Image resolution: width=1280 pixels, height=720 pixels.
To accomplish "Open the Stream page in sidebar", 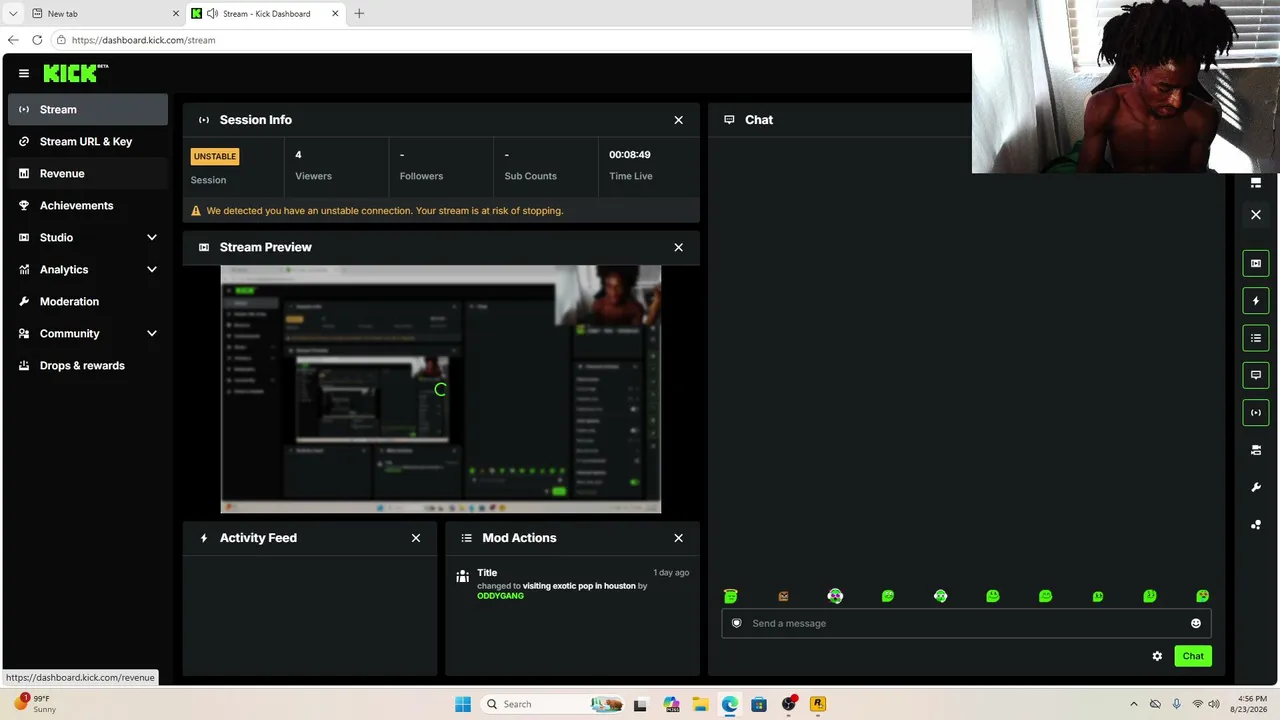I will pos(88,110).
